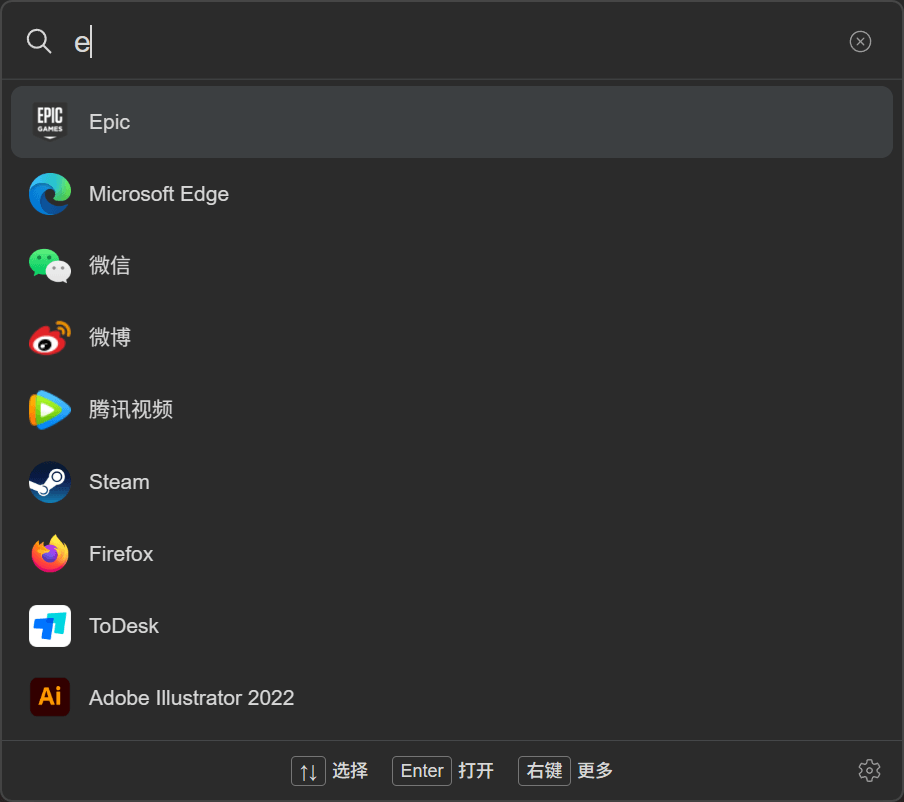The image size is (904, 802).
Task: Click the Tencent Video 腾讯视频 icon
Action: point(50,410)
